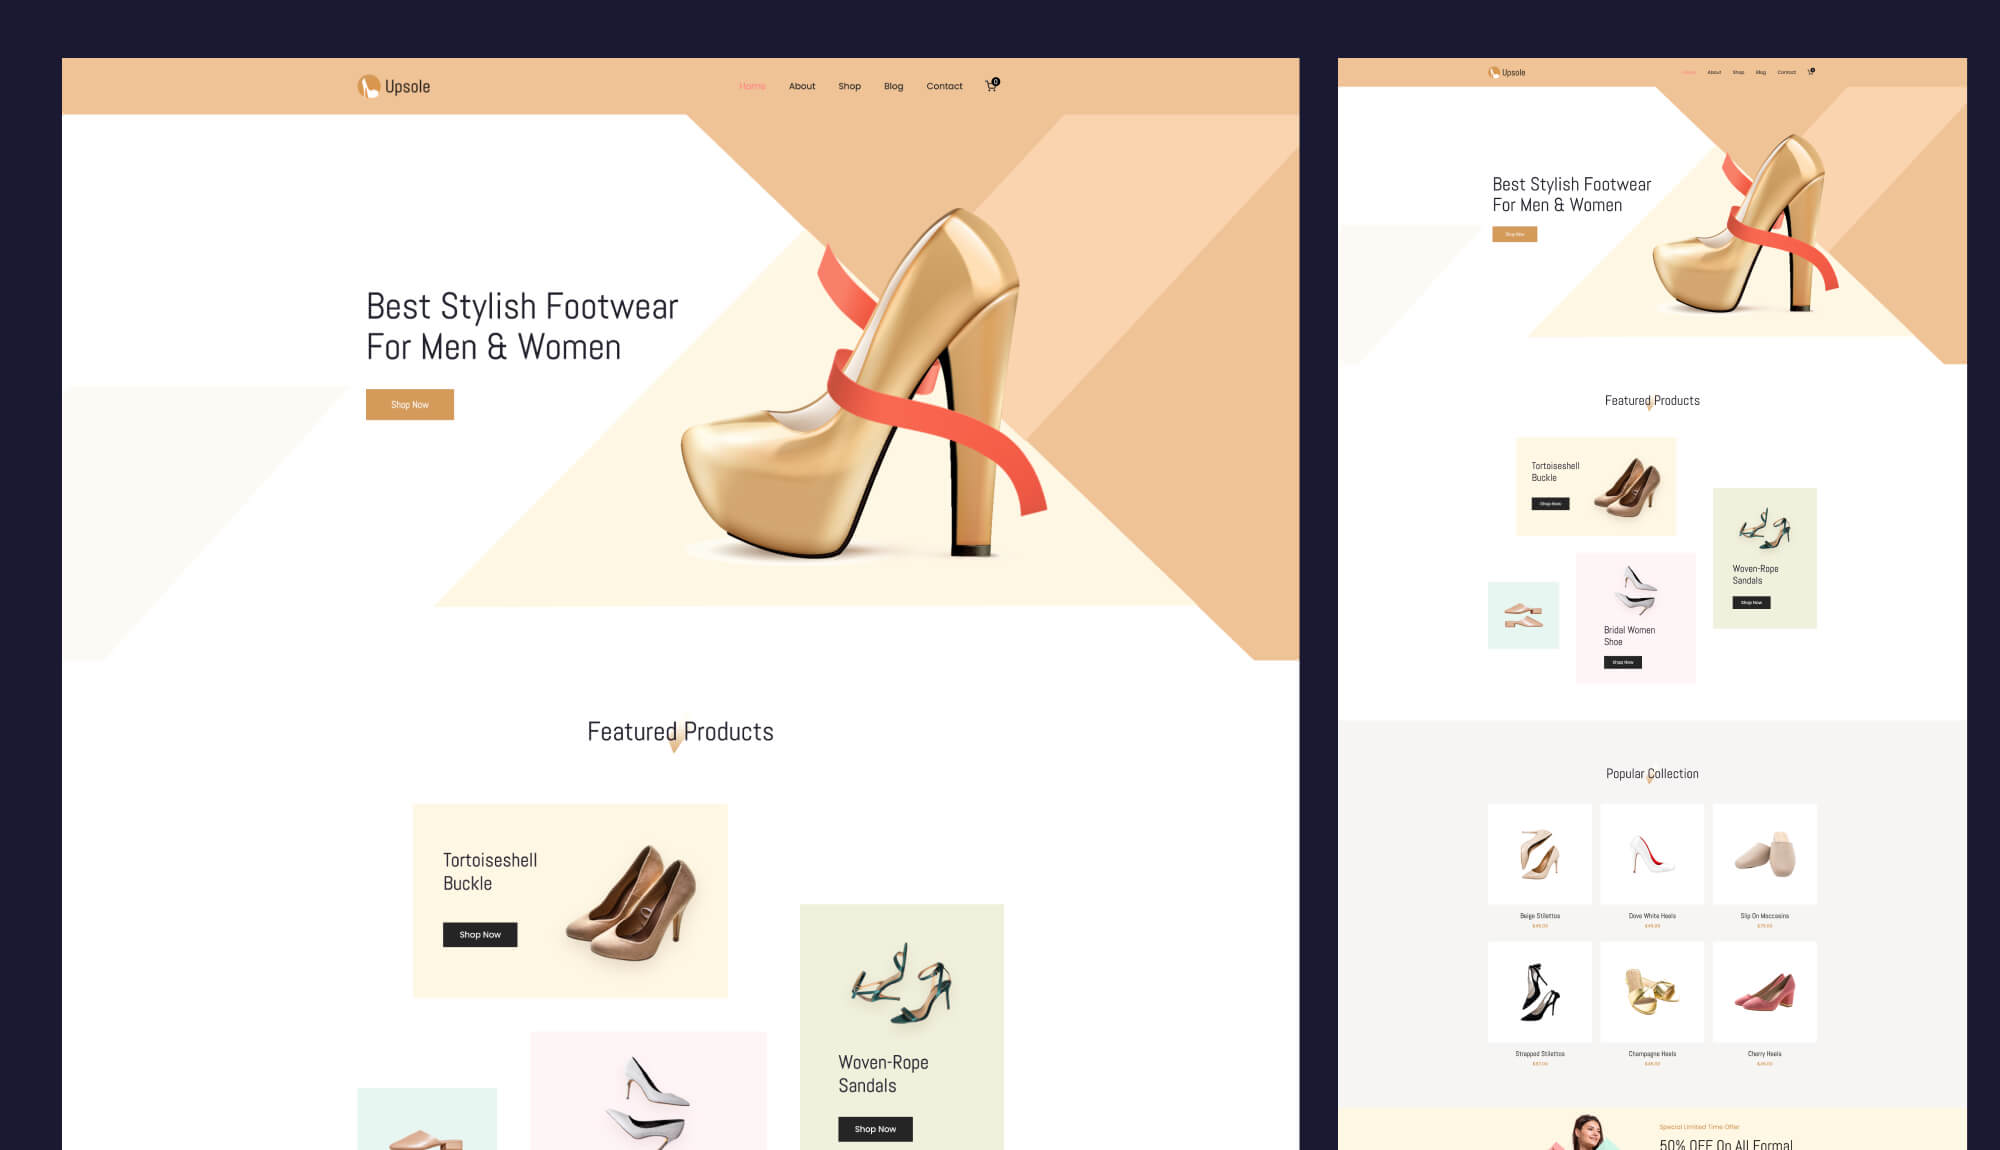Open Blog from the large preview navigation
Viewport: 2000px width, 1150px height.
(893, 86)
